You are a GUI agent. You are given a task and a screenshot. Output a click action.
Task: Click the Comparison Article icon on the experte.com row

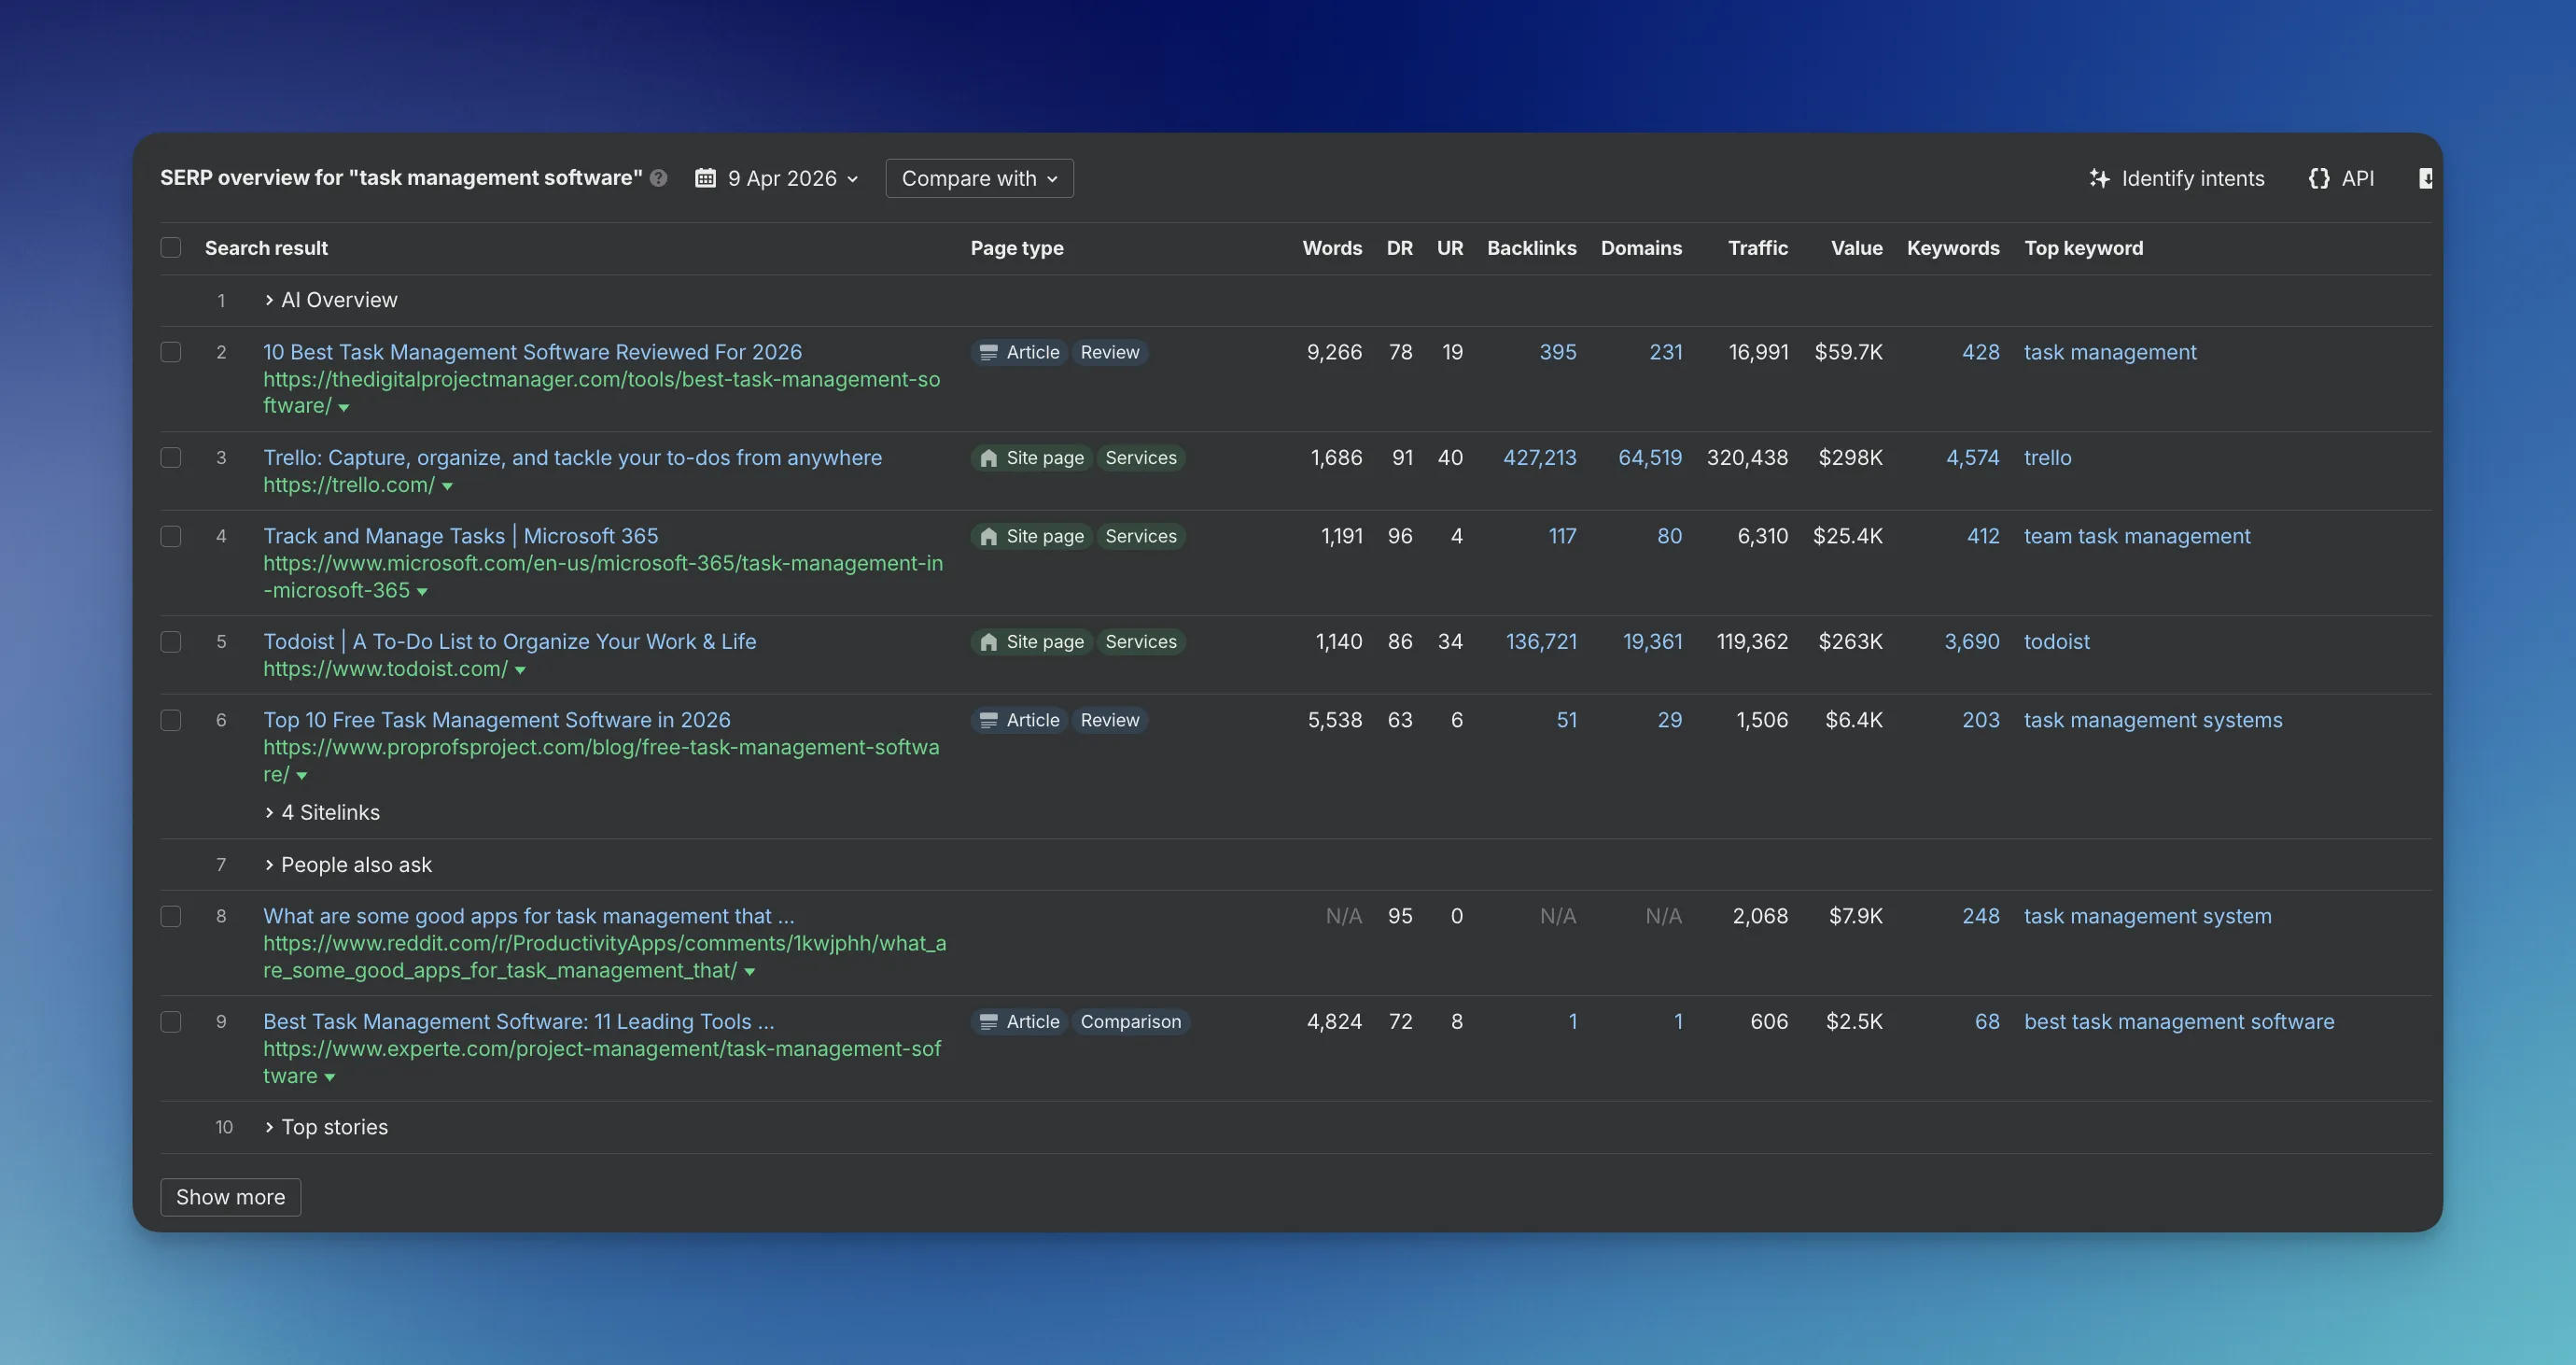click(990, 1021)
